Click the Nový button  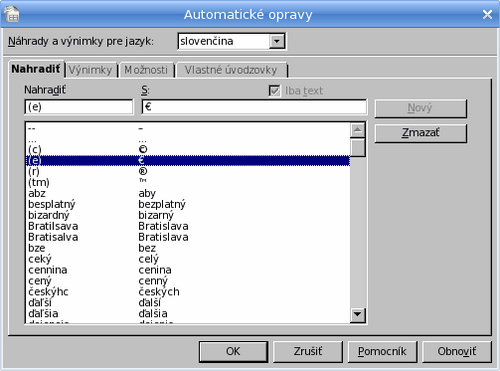[420, 108]
